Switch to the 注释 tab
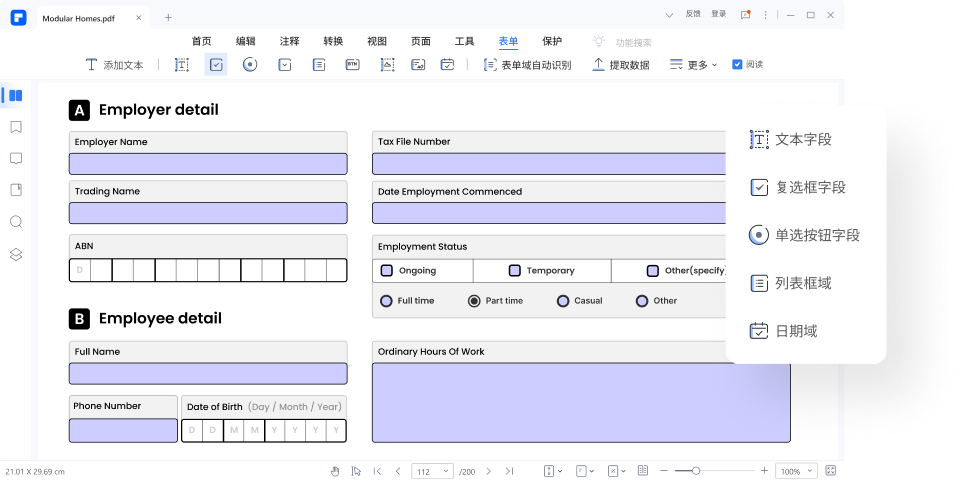This screenshot has height=482, width=967. pos(289,41)
